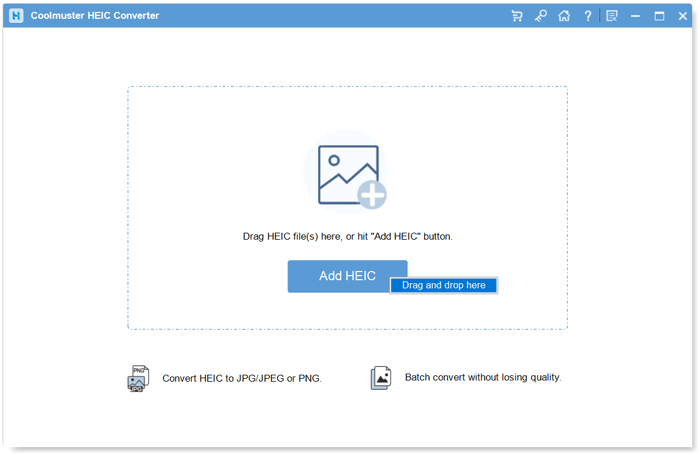Click the Coolmuster app logo icon

click(17, 16)
